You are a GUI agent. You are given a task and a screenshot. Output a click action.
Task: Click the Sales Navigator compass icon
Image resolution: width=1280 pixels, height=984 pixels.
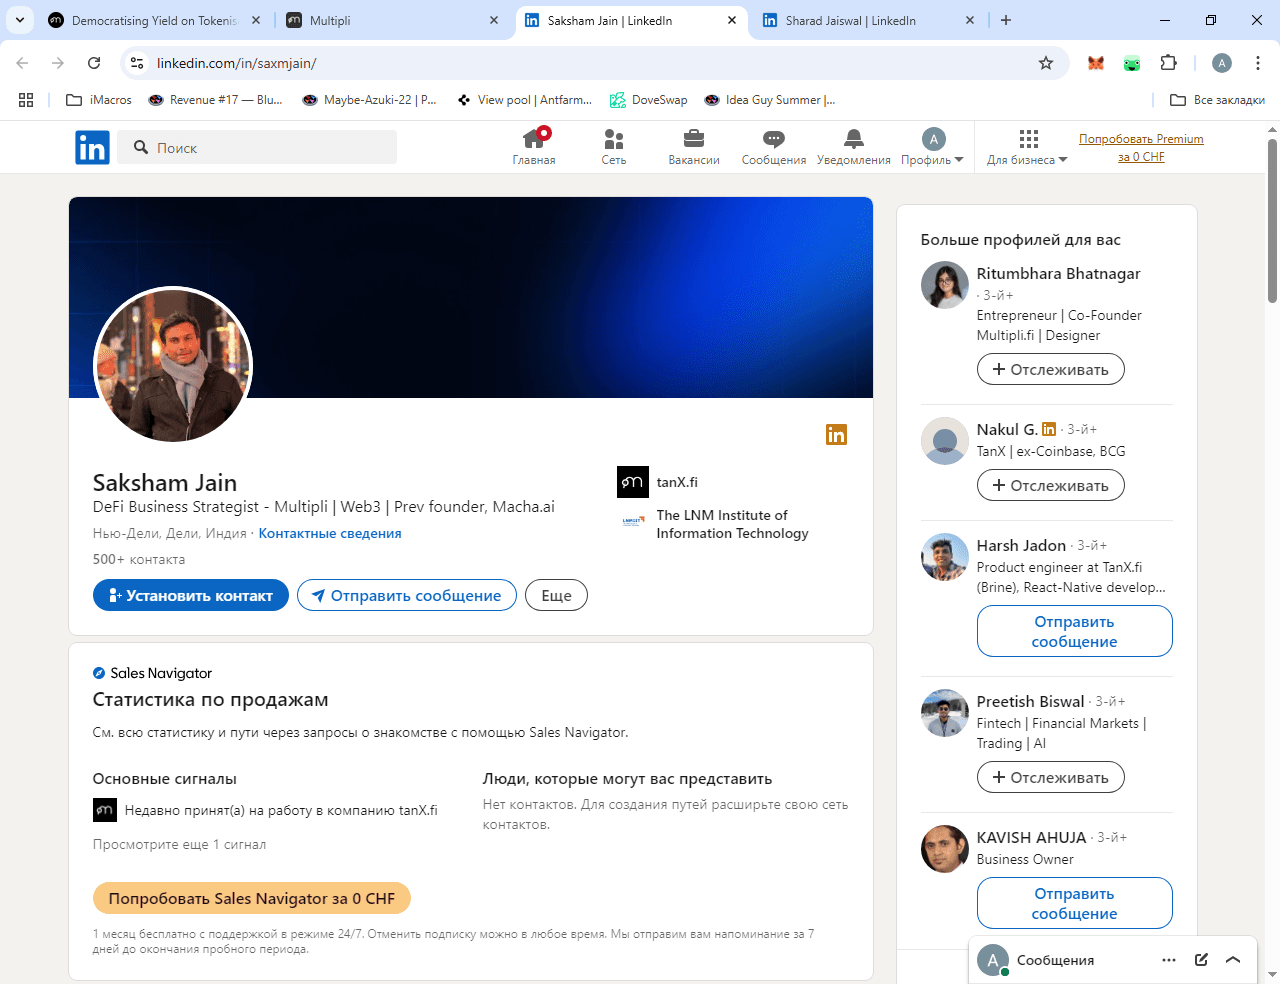(99, 673)
